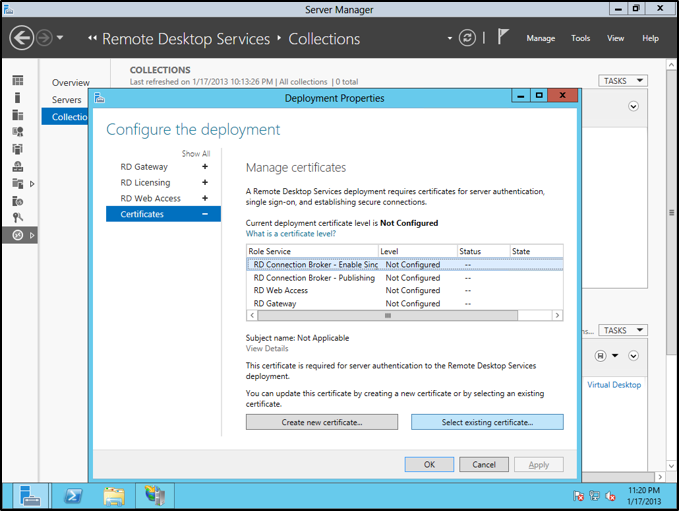Select the Remote Desktop Services sidebar icon
Image resolution: width=679 pixels, height=511 pixels.
coord(18,235)
